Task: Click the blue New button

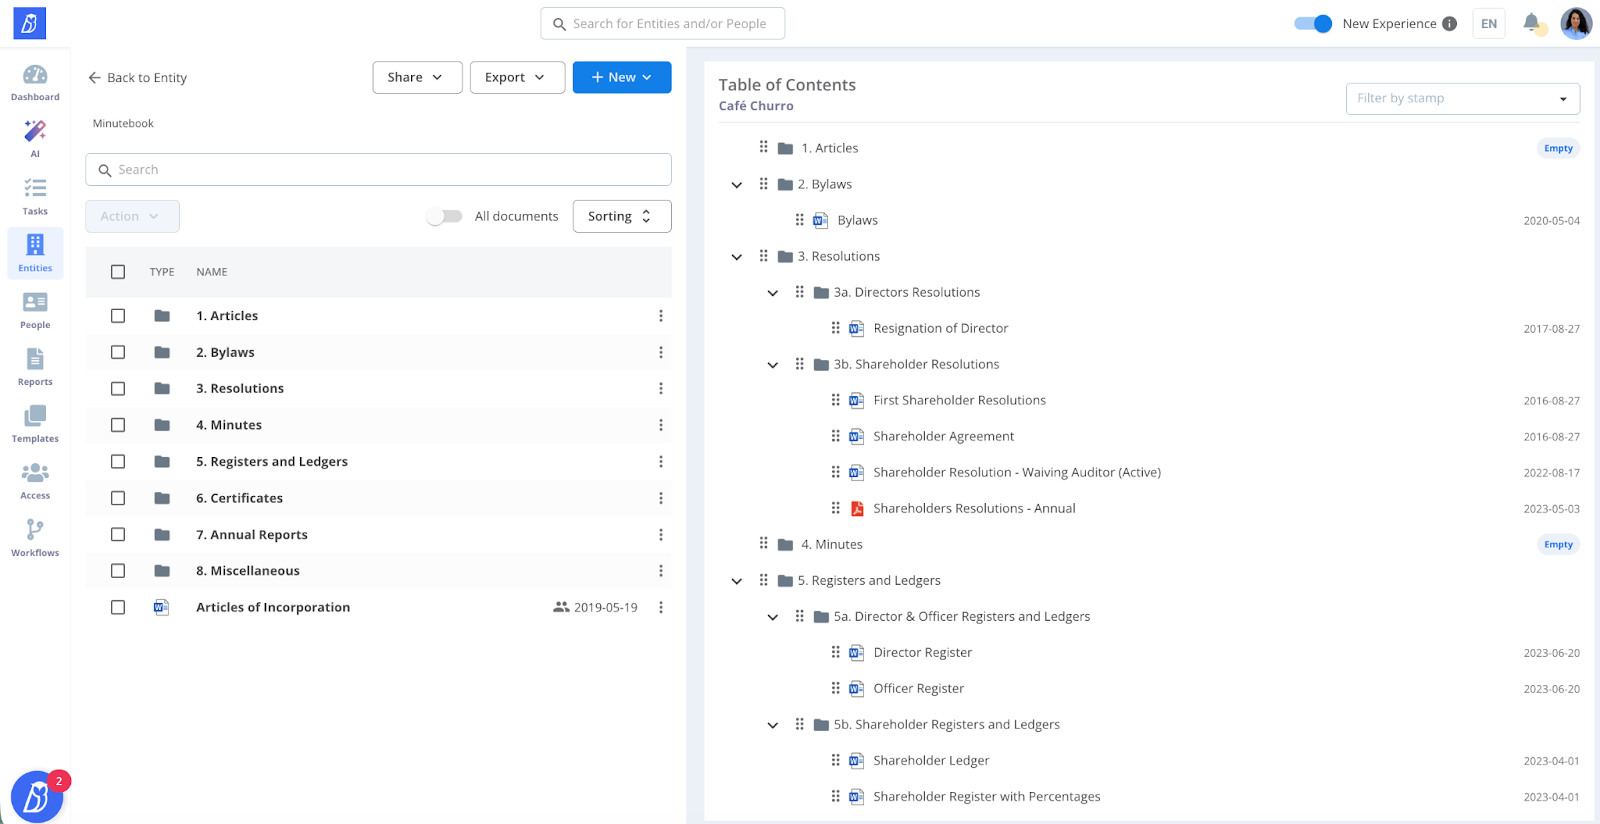Action: coord(621,77)
